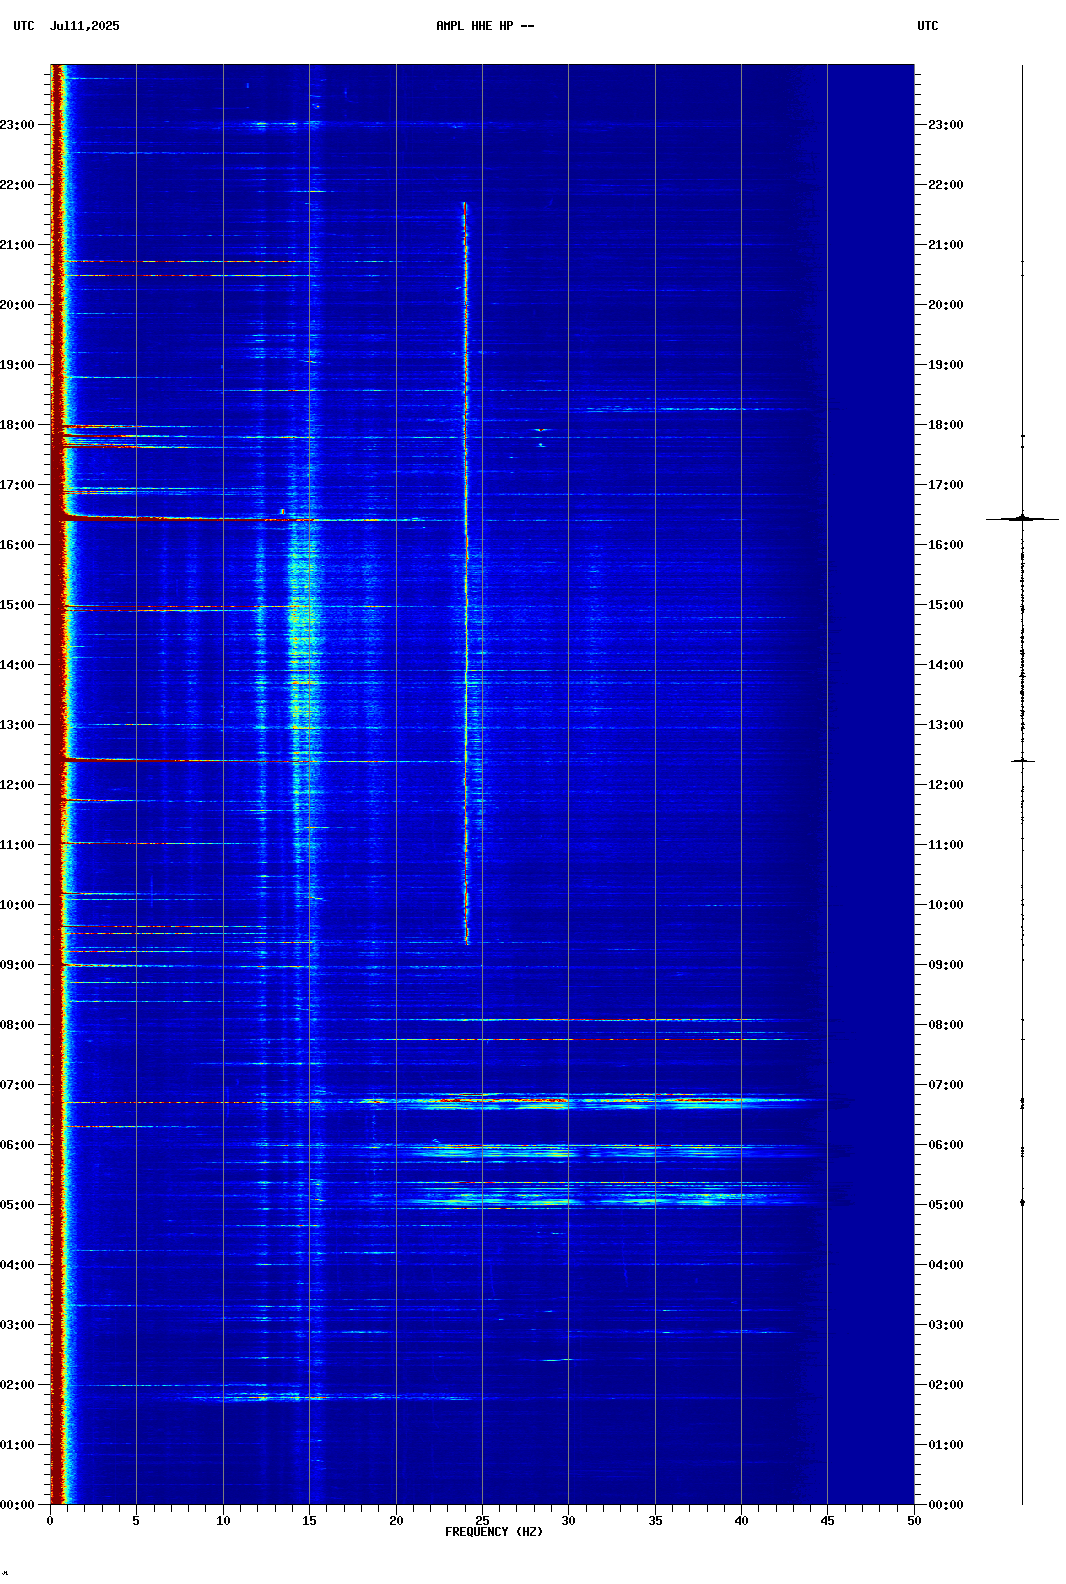The height and width of the screenshot is (1584, 1066).
Task: Click 21:00 on the right time axis
Action: [x=946, y=245]
